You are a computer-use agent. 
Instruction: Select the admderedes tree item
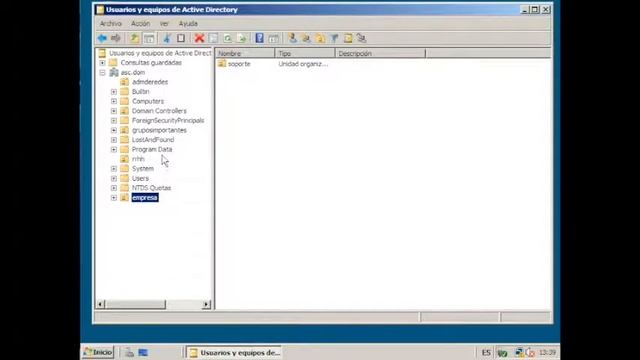(x=150, y=82)
